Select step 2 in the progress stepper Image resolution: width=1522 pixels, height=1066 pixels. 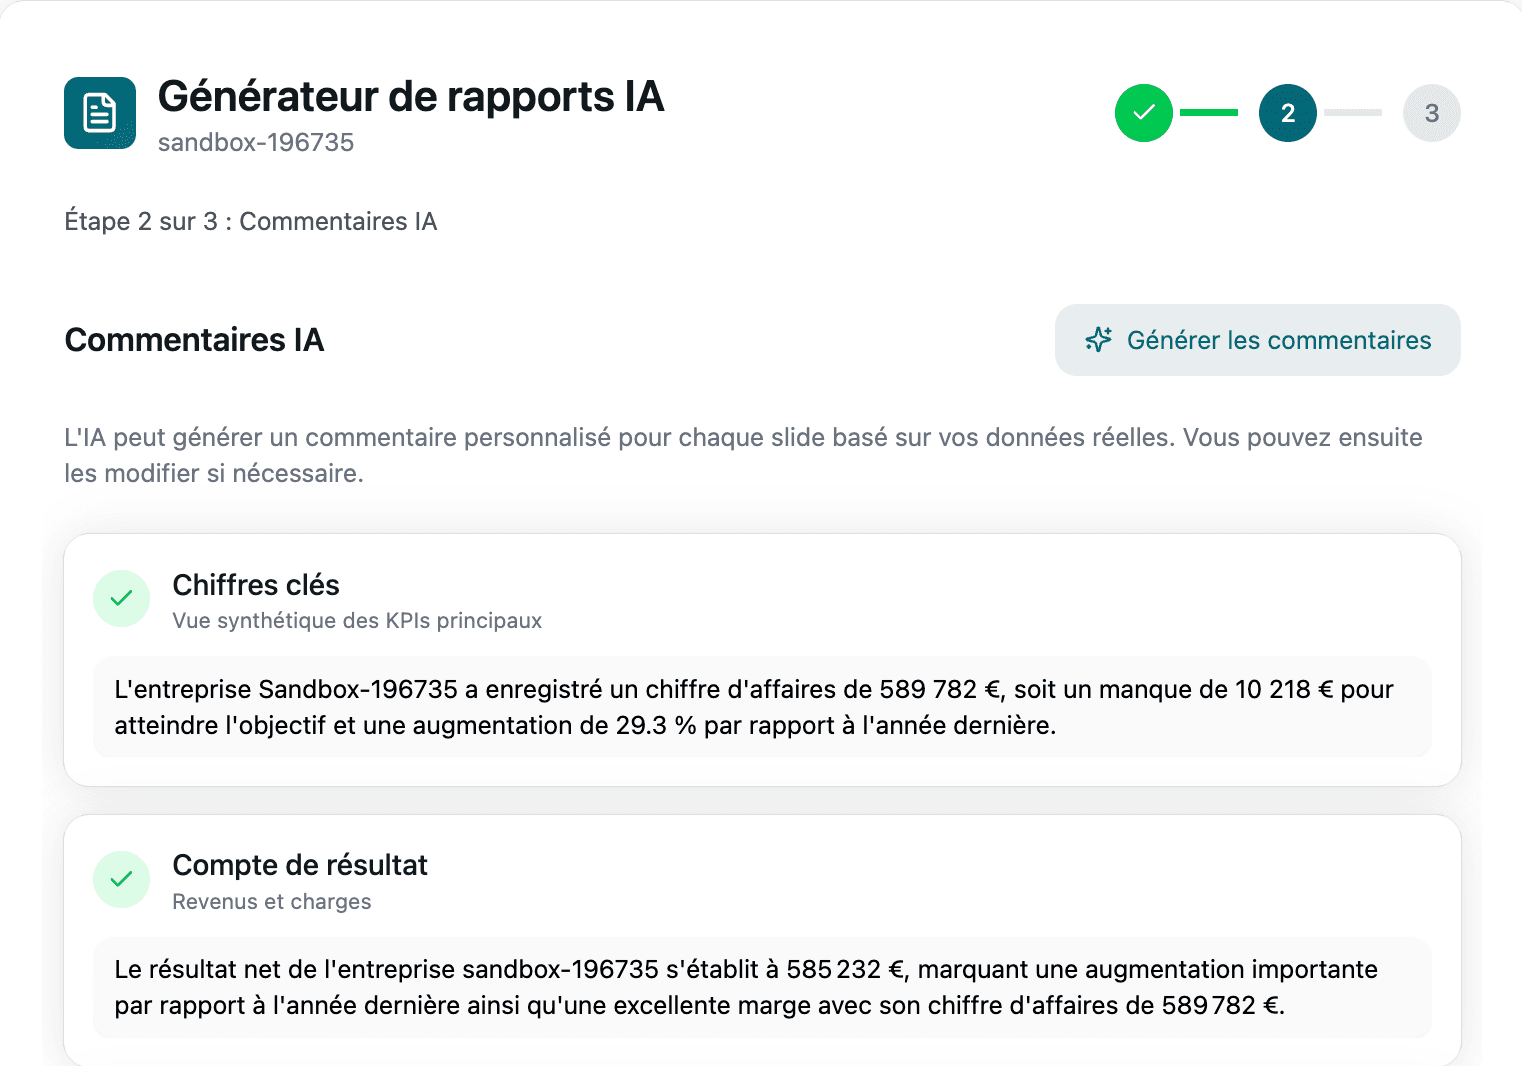tap(1287, 113)
